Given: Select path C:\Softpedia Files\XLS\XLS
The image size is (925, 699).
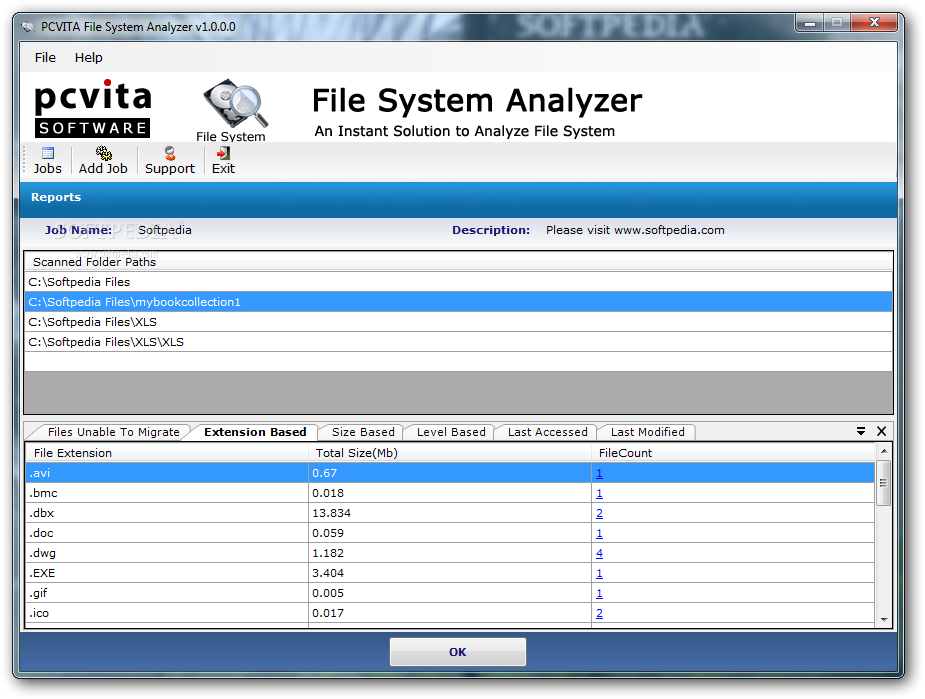Looking at the screenshot, I should pyautogui.click(x=458, y=342).
